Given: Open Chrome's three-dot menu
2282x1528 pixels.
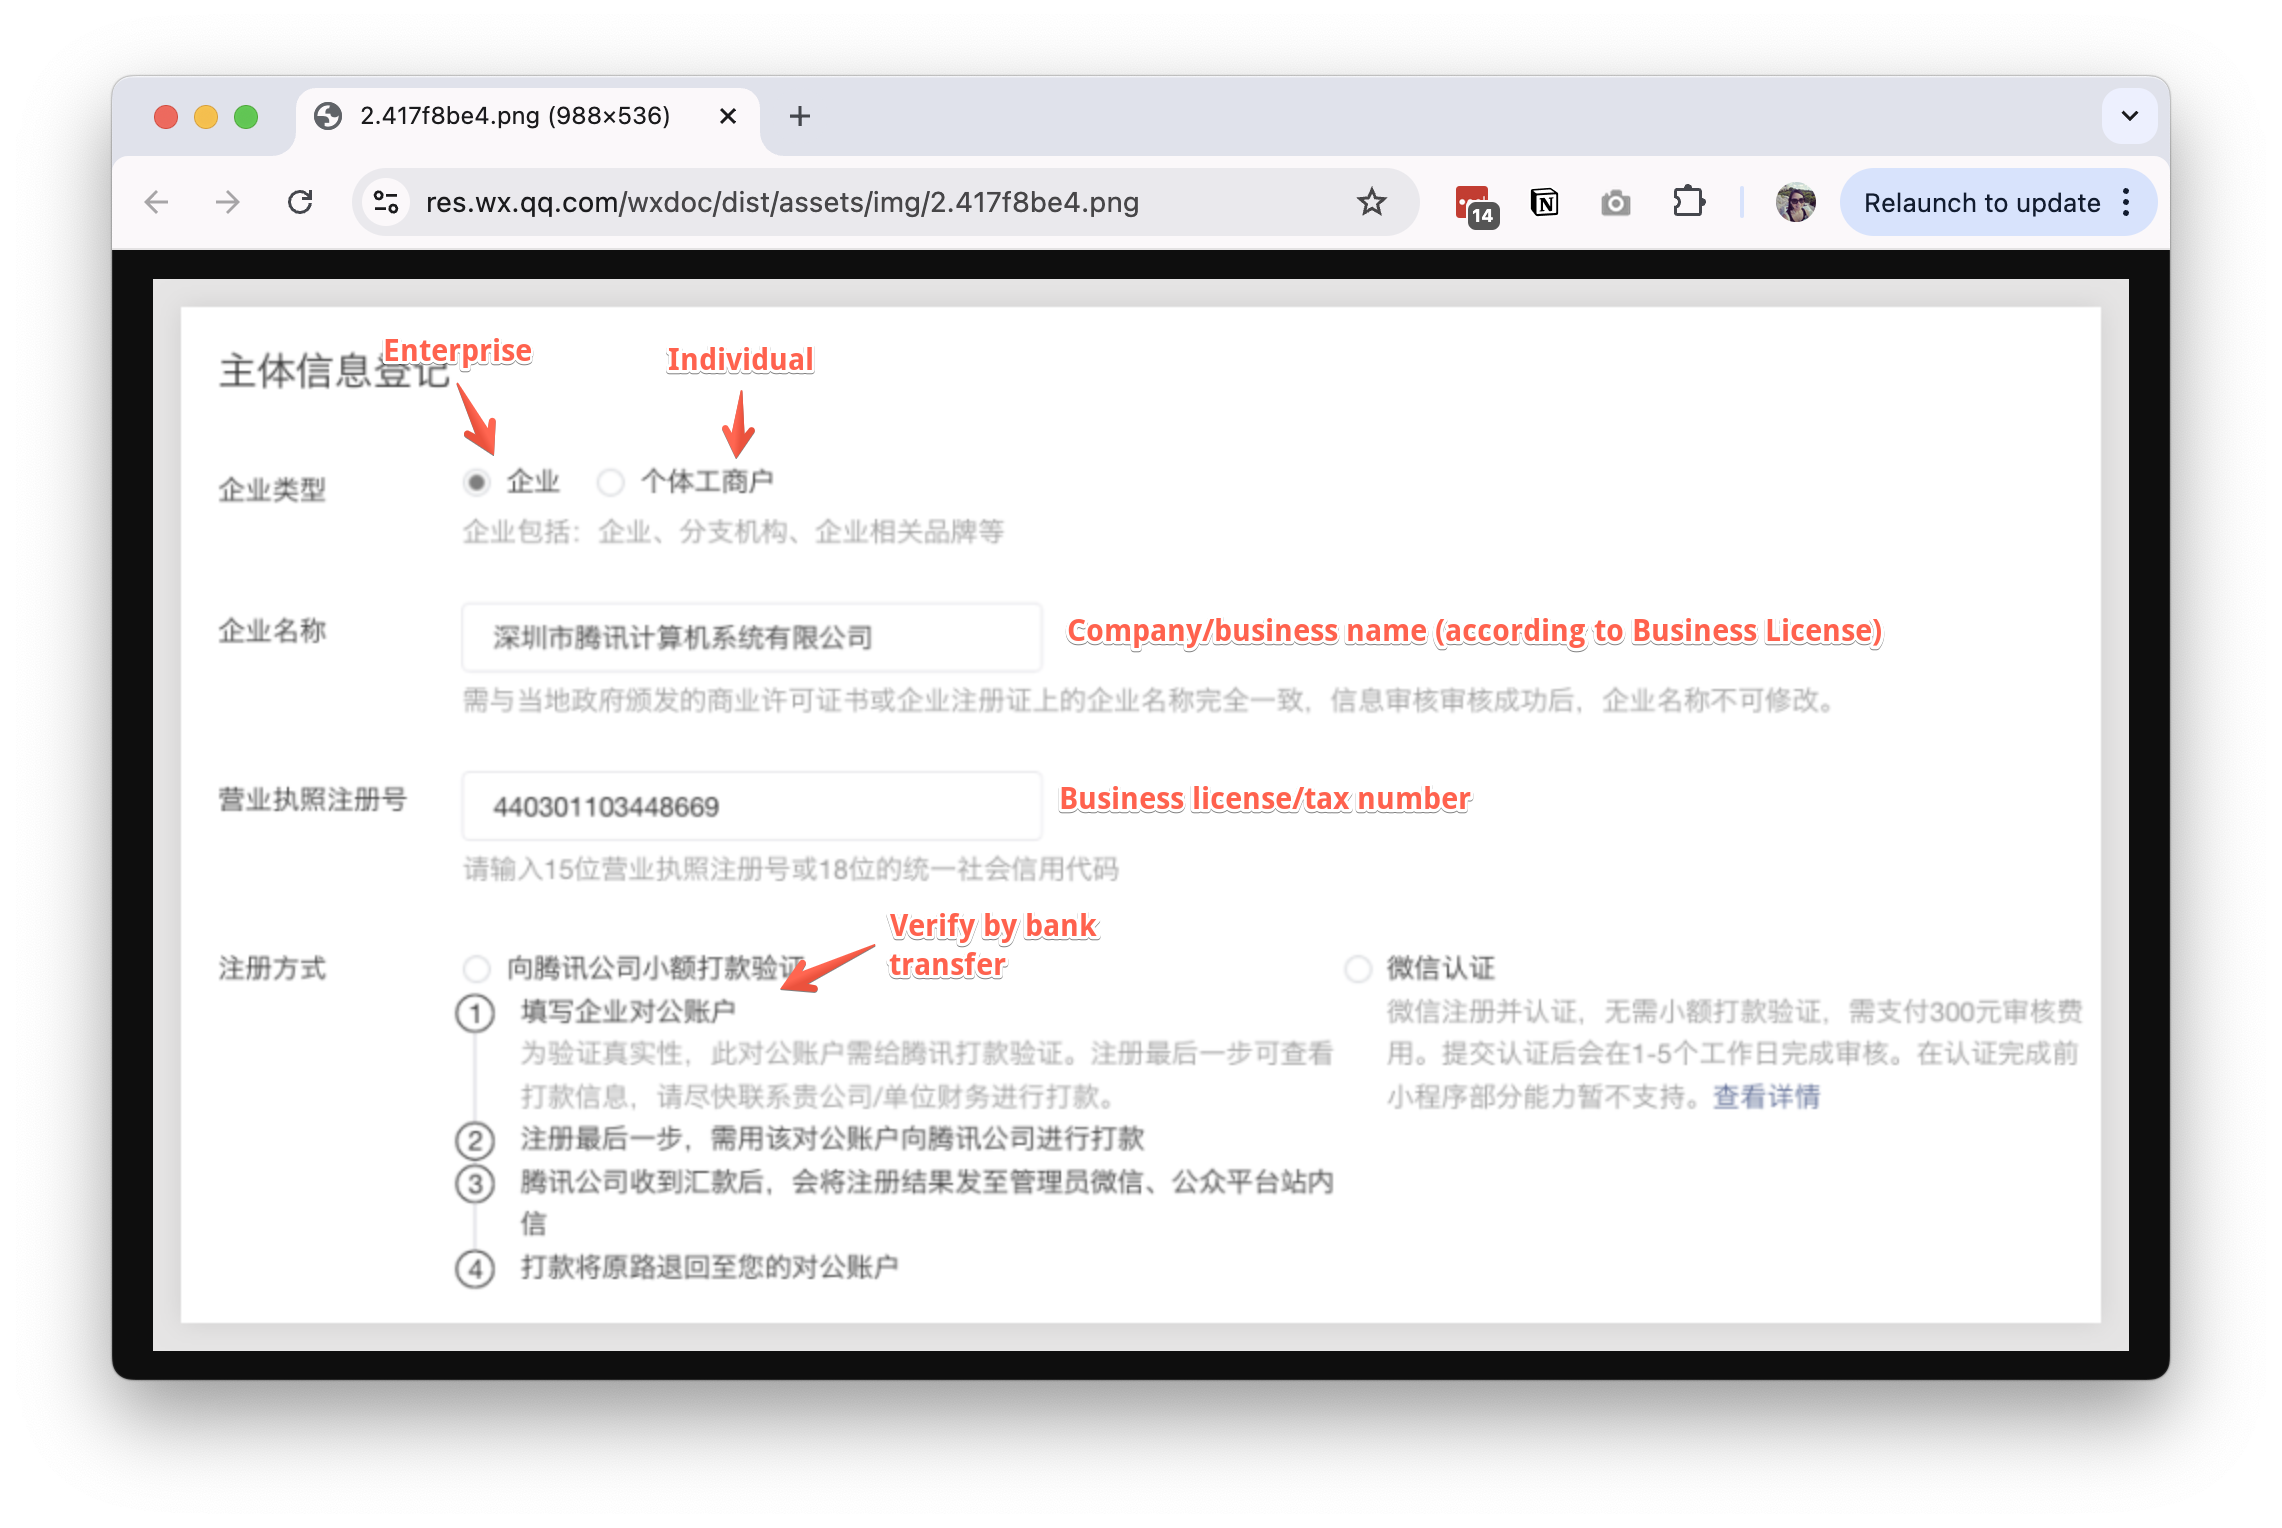Looking at the screenshot, I should (x=2127, y=202).
